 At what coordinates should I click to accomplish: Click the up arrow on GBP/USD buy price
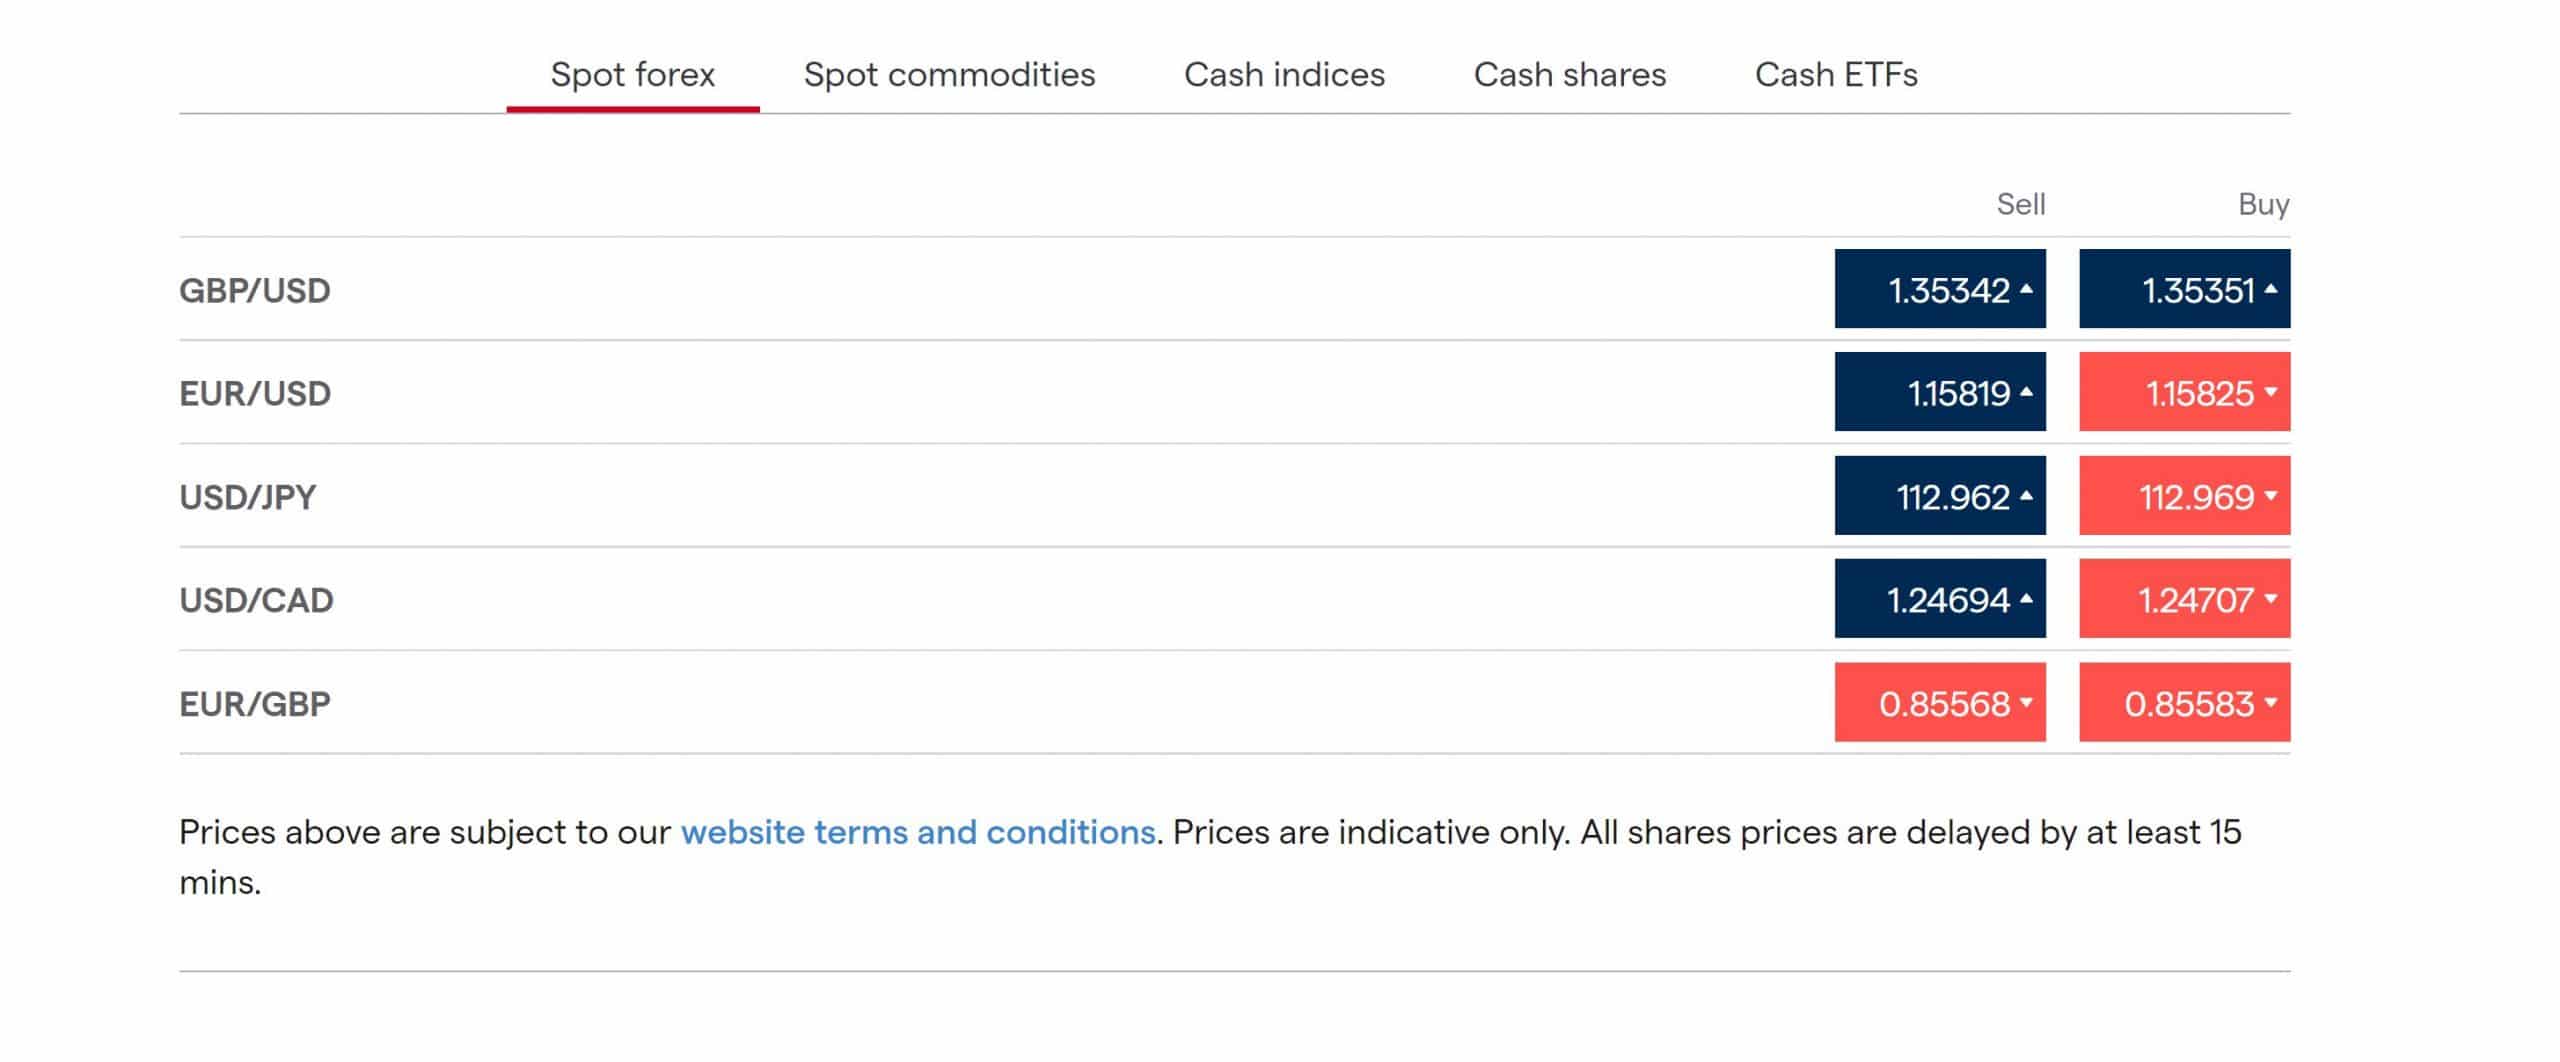click(x=2271, y=289)
